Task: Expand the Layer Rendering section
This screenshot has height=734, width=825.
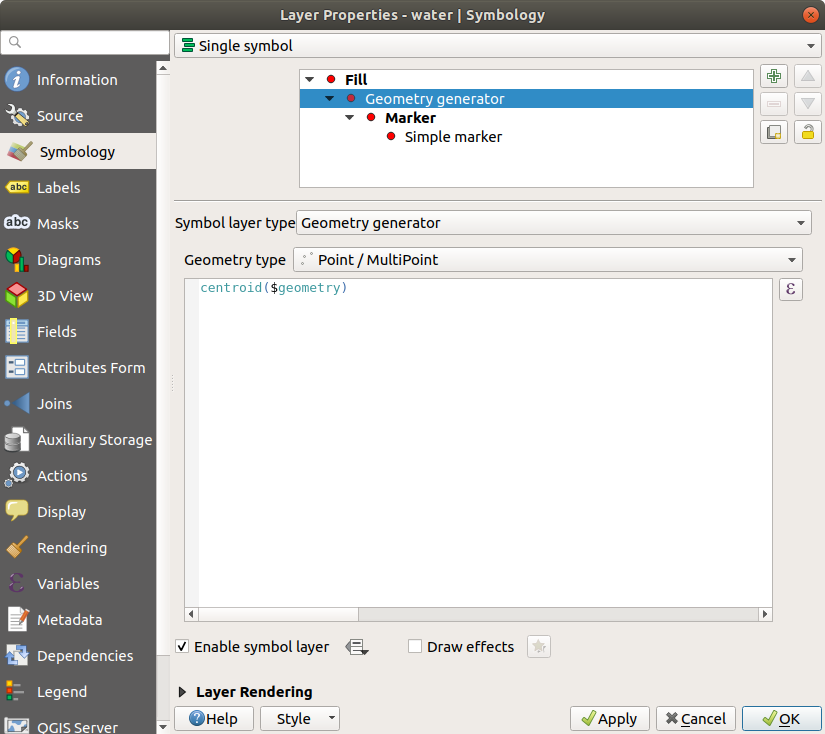Action: coord(183,692)
